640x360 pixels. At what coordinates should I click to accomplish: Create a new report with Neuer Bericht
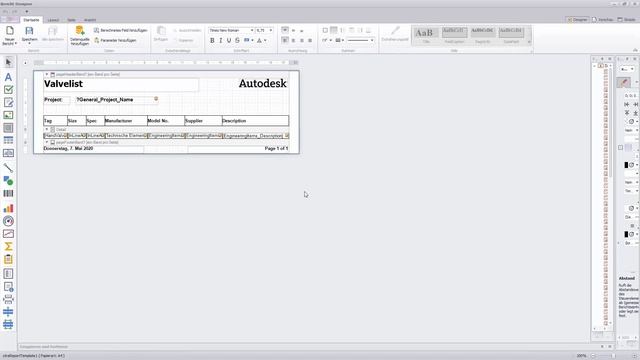pos(9,36)
